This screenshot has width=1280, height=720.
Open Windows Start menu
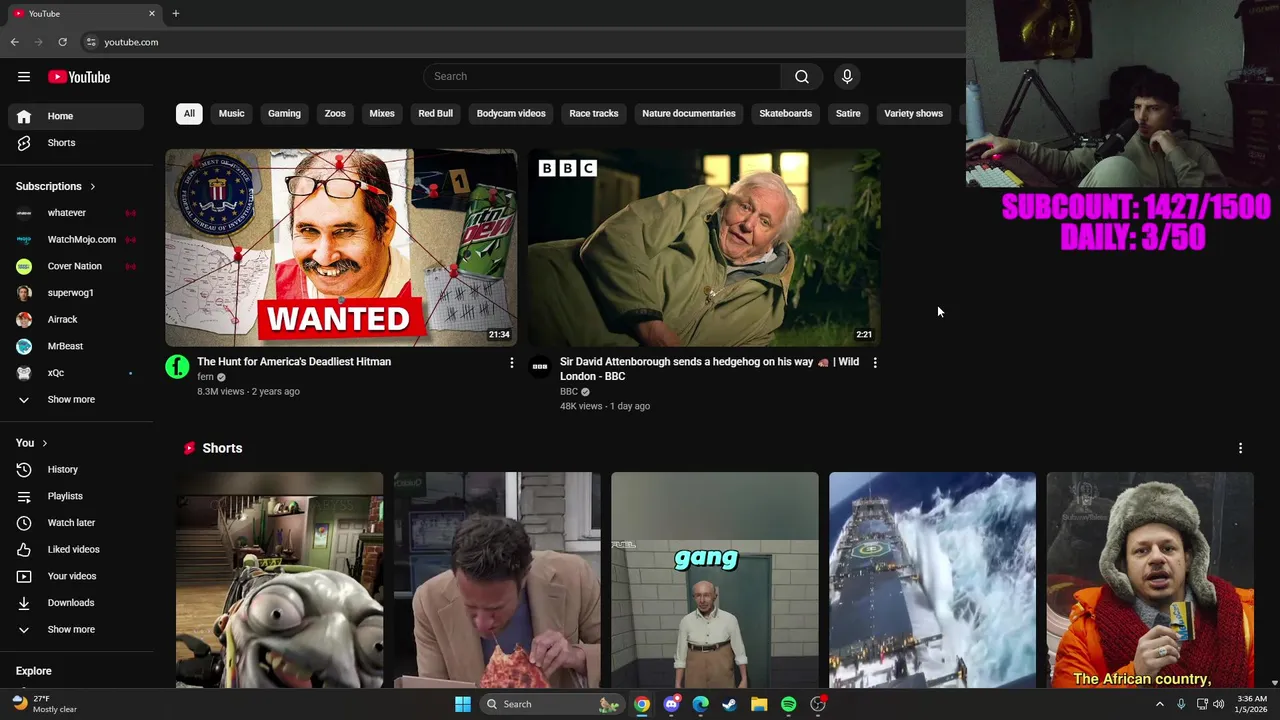tap(463, 704)
